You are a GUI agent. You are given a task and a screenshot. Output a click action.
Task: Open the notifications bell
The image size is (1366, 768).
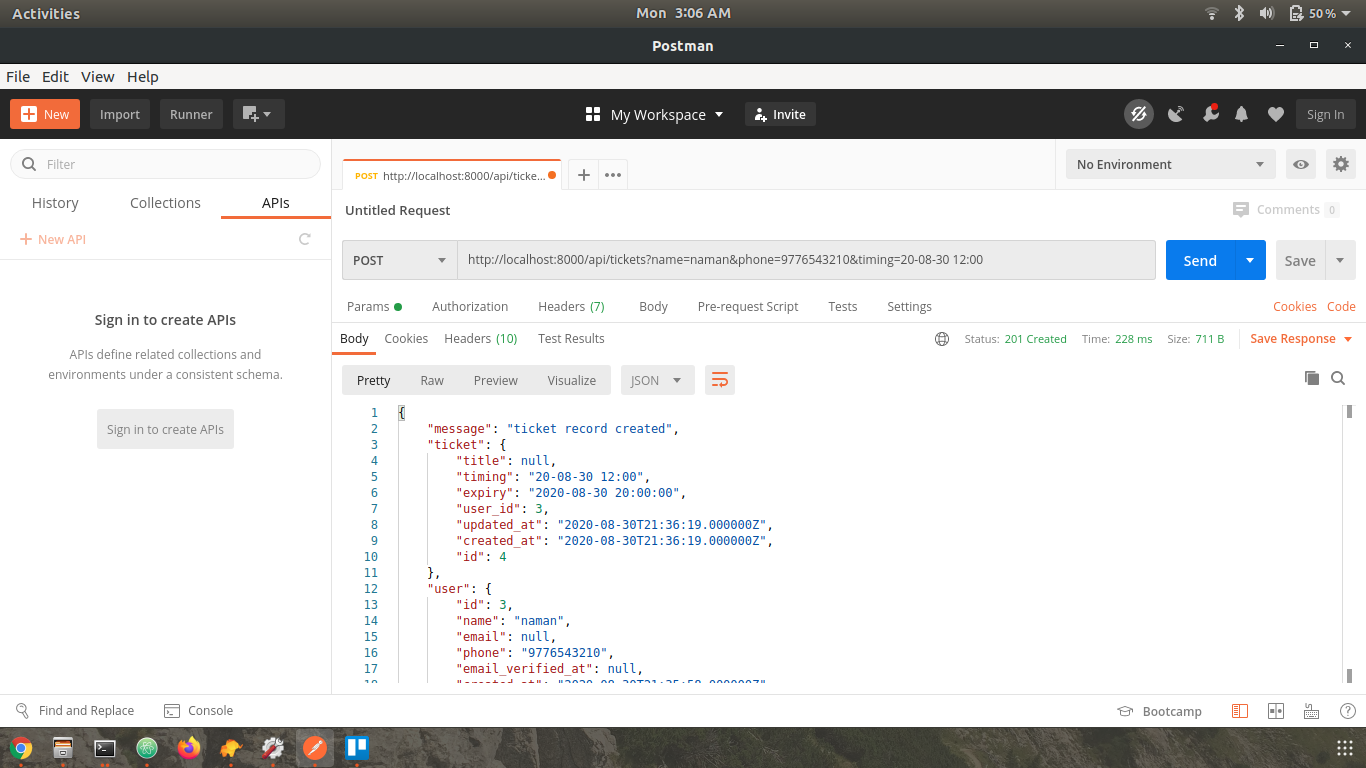(x=1242, y=114)
